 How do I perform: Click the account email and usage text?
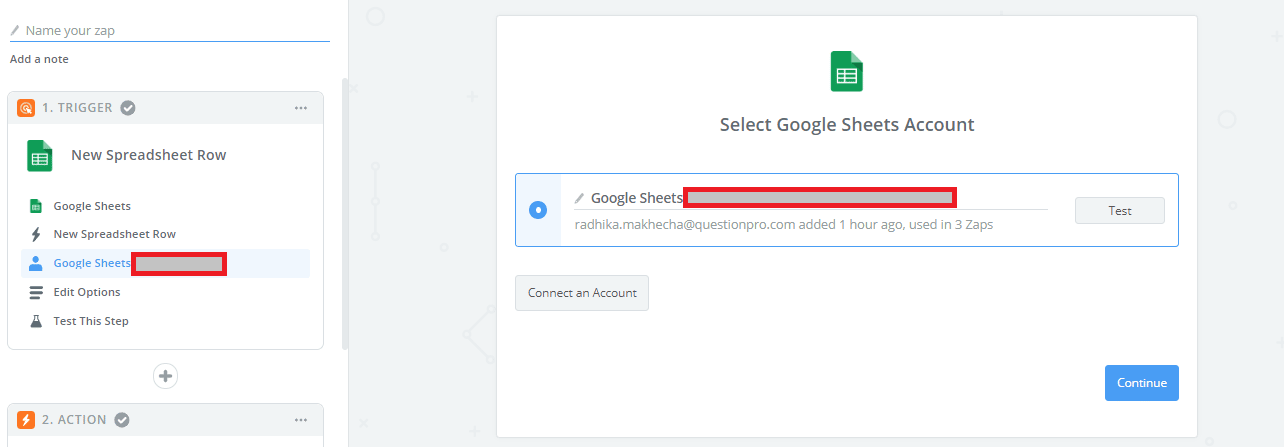coord(783,225)
